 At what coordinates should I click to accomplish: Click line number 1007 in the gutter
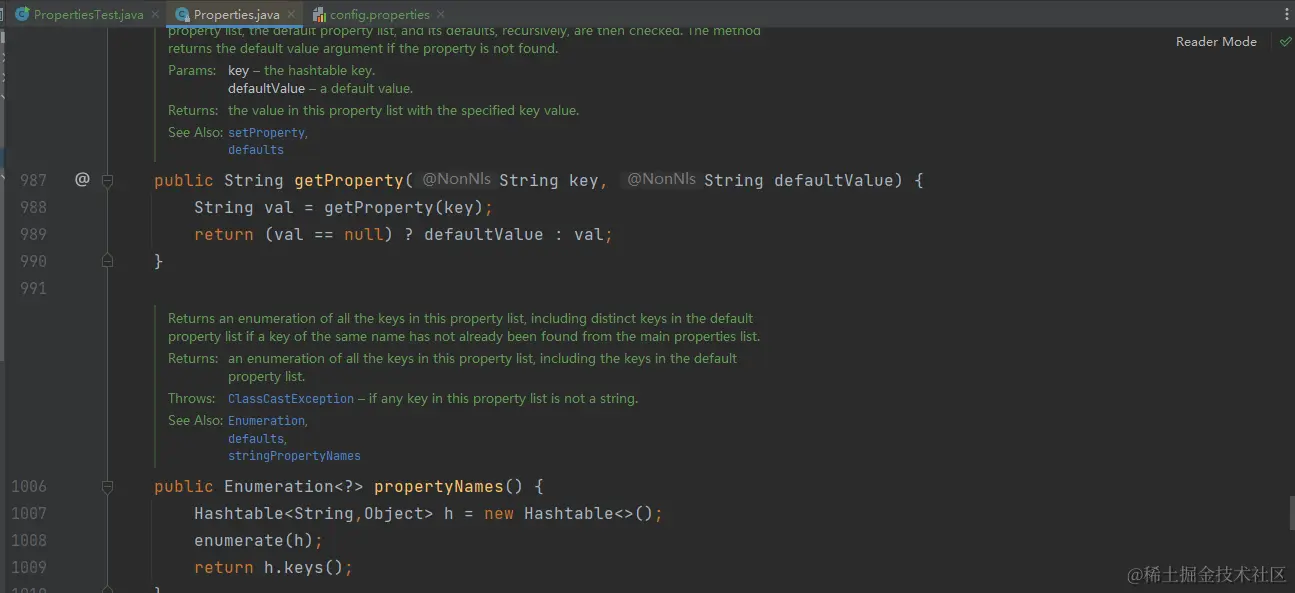click(x=29, y=513)
